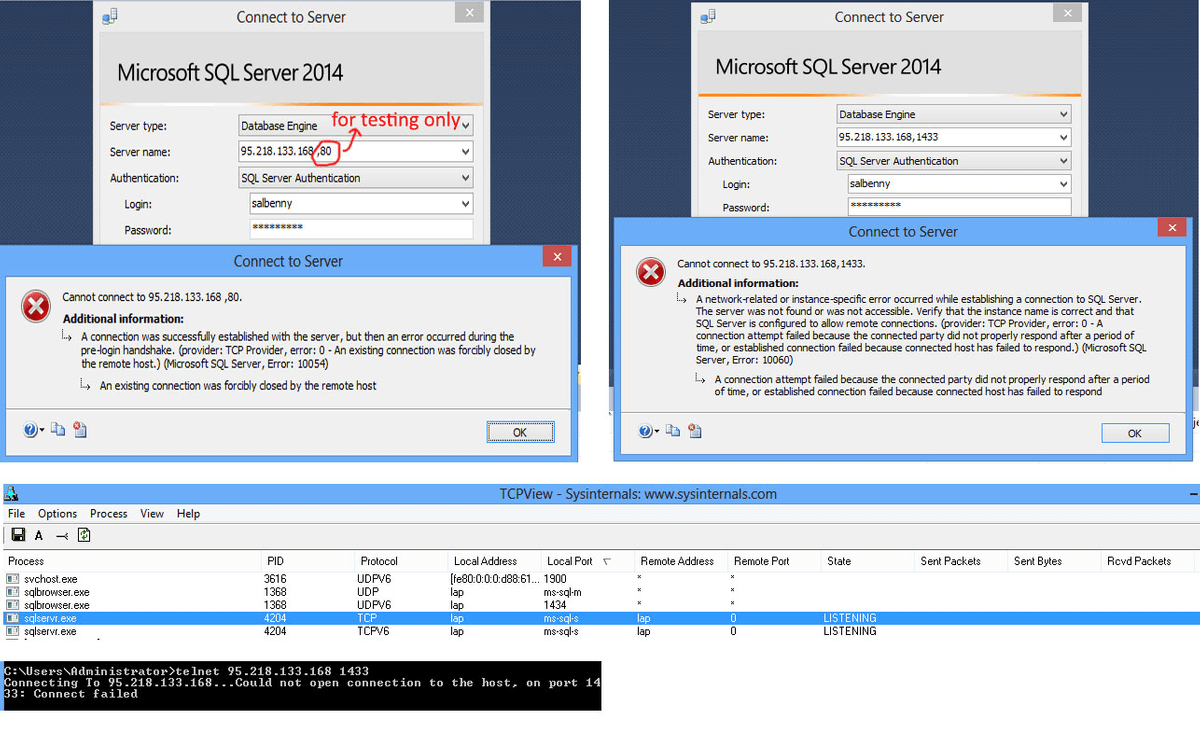Open the Options menu in TCPView
This screenshot has width=1200, height=731.
tap(57, 514)
